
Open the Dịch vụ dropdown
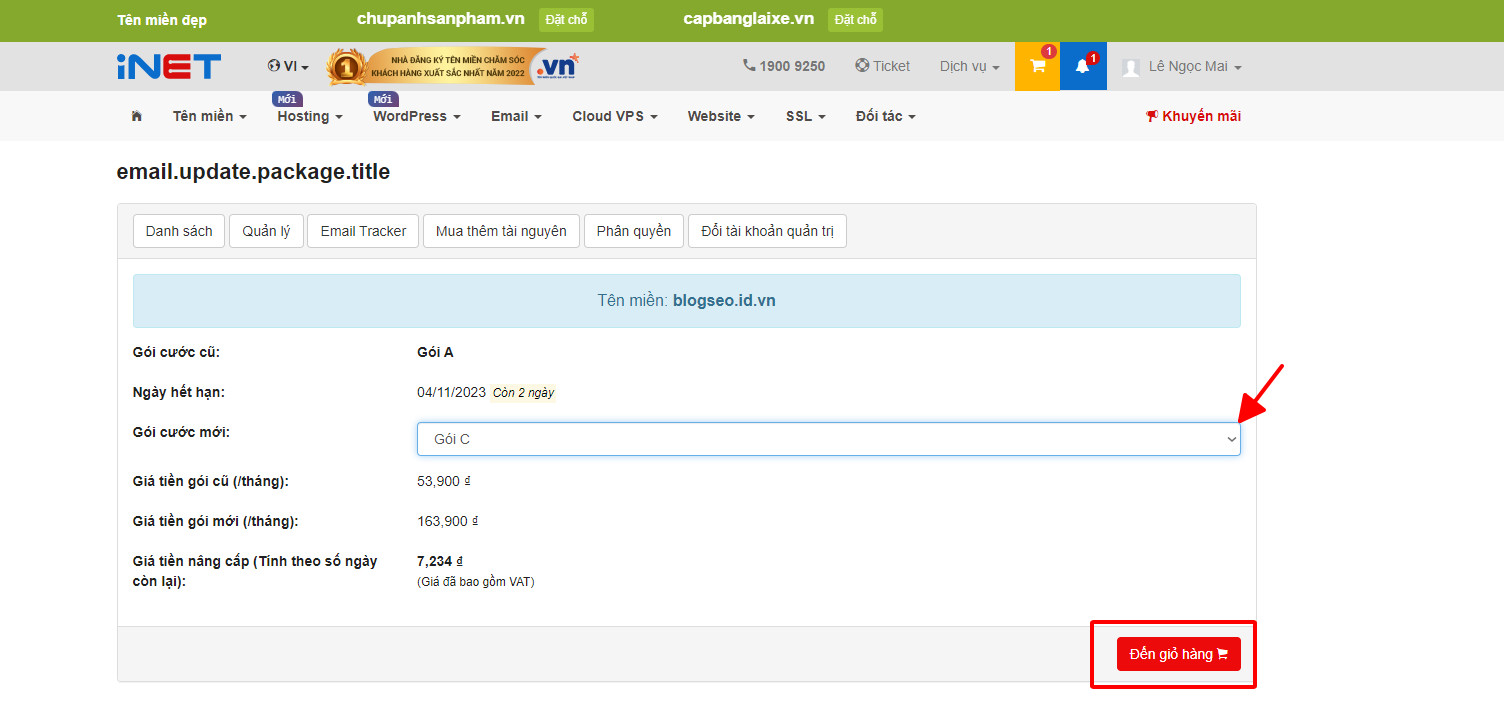(x=967, y=66)
